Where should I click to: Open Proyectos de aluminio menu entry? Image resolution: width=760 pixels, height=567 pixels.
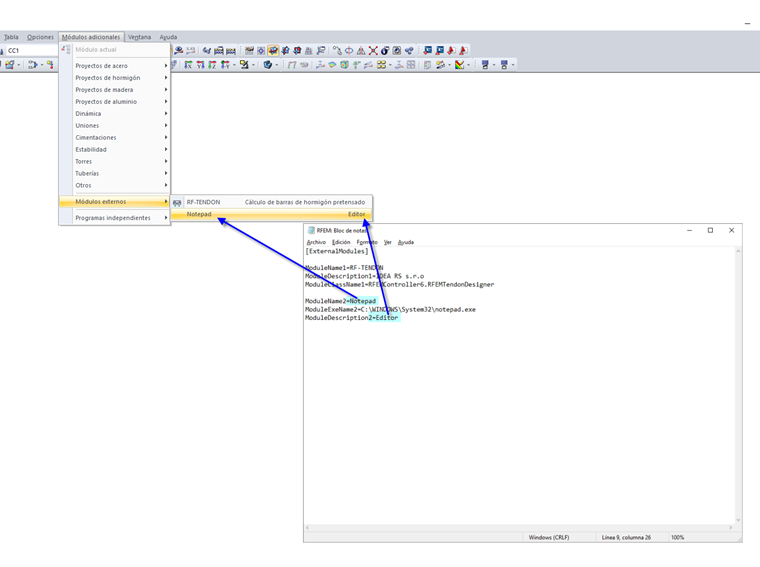coord(114,102)
